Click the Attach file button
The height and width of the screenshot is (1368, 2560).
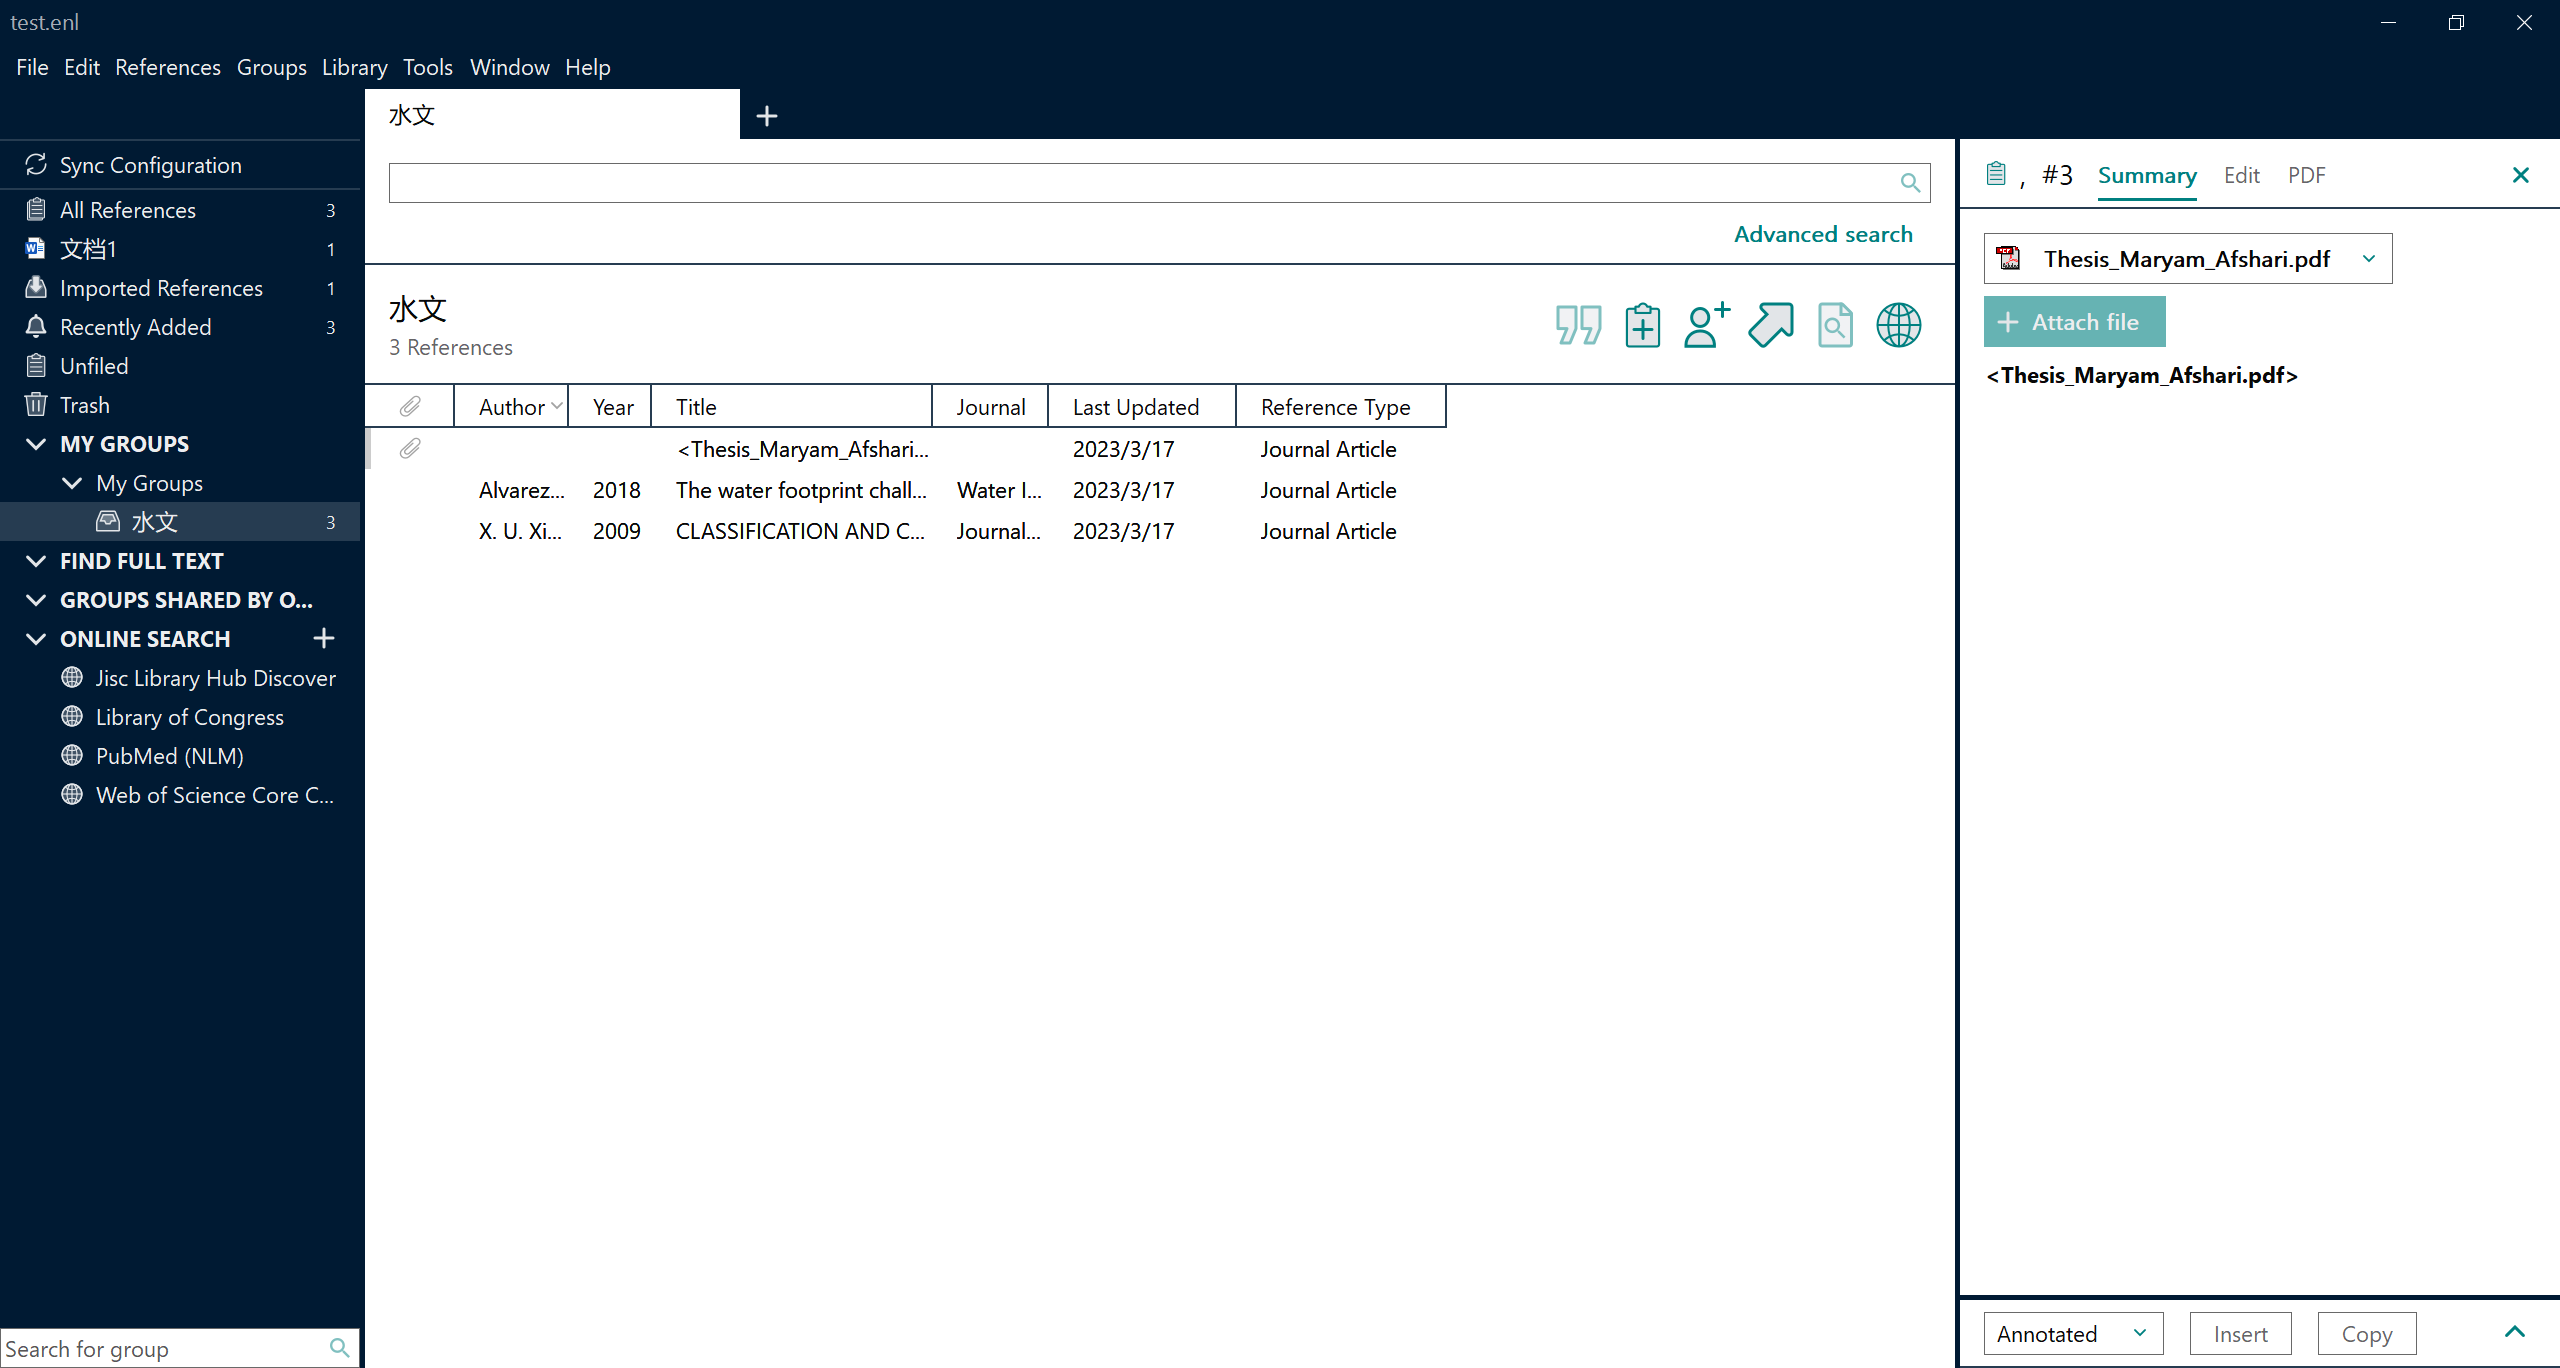tap(2074, 322)
